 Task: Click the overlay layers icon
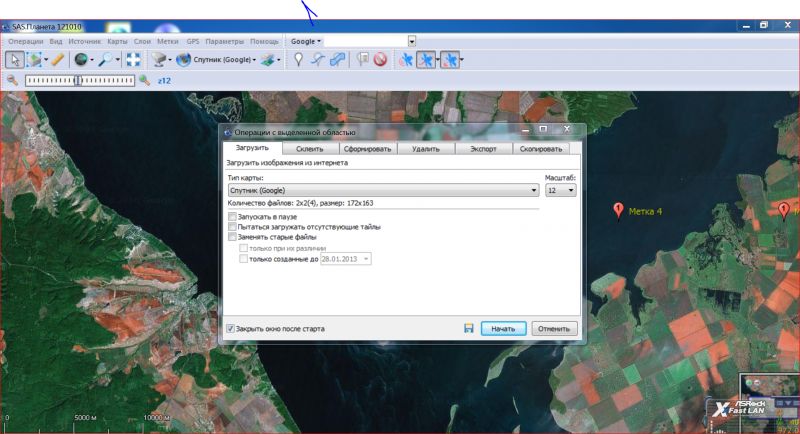[267, 60]
